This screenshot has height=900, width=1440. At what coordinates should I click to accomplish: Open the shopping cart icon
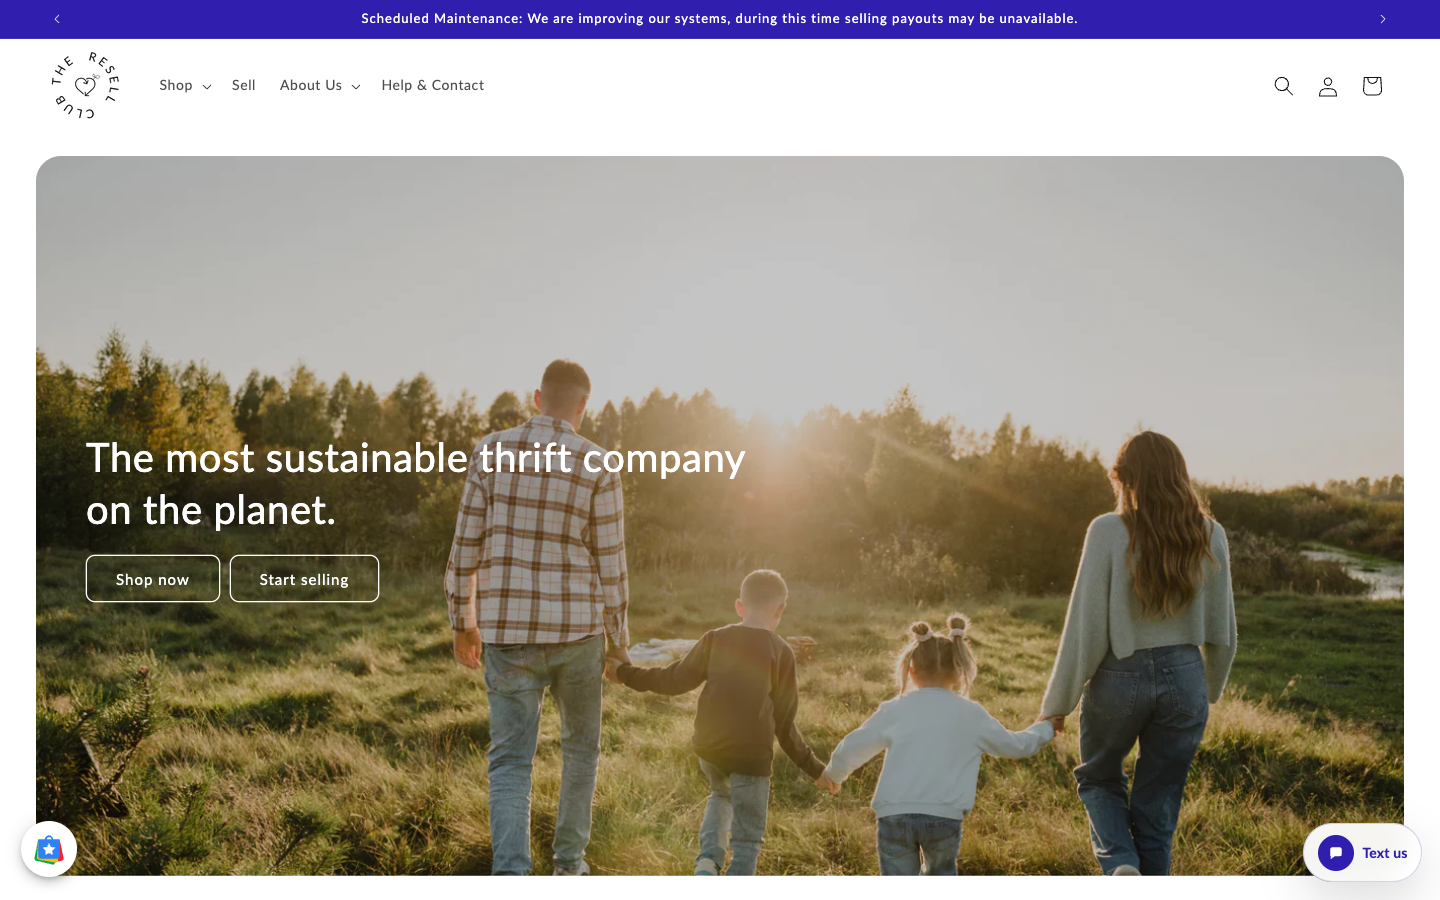1371,86
